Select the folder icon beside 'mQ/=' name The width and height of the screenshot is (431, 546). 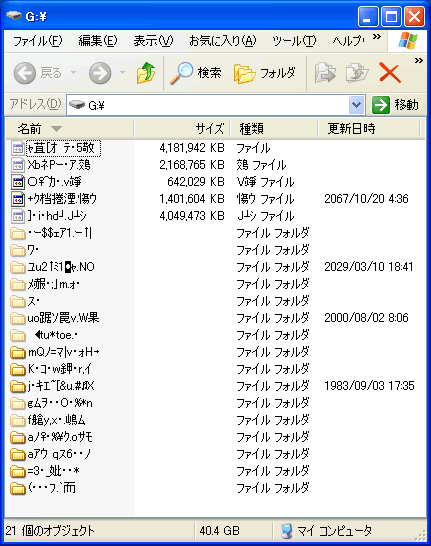click(x=17, y=352)
